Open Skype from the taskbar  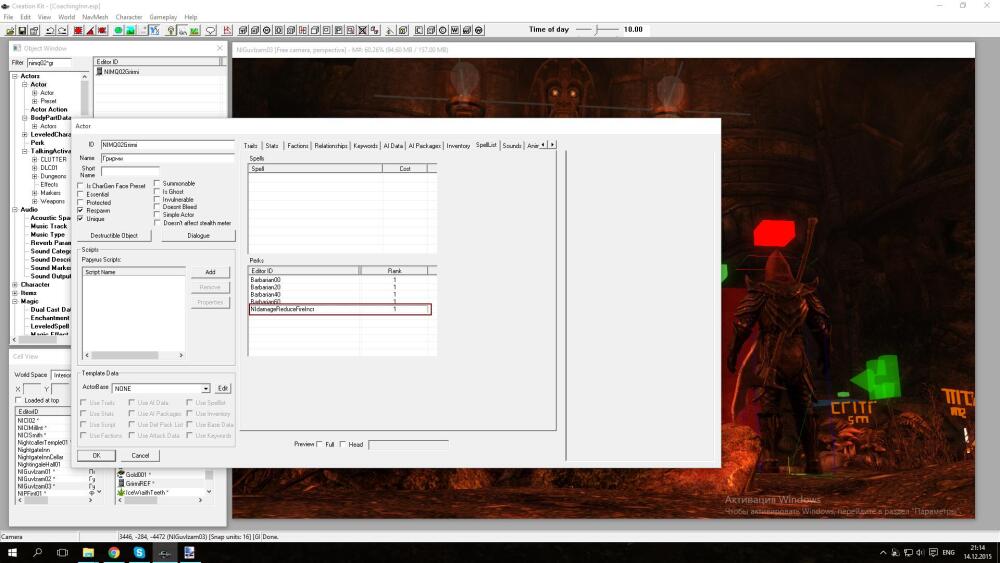(139, 553)
